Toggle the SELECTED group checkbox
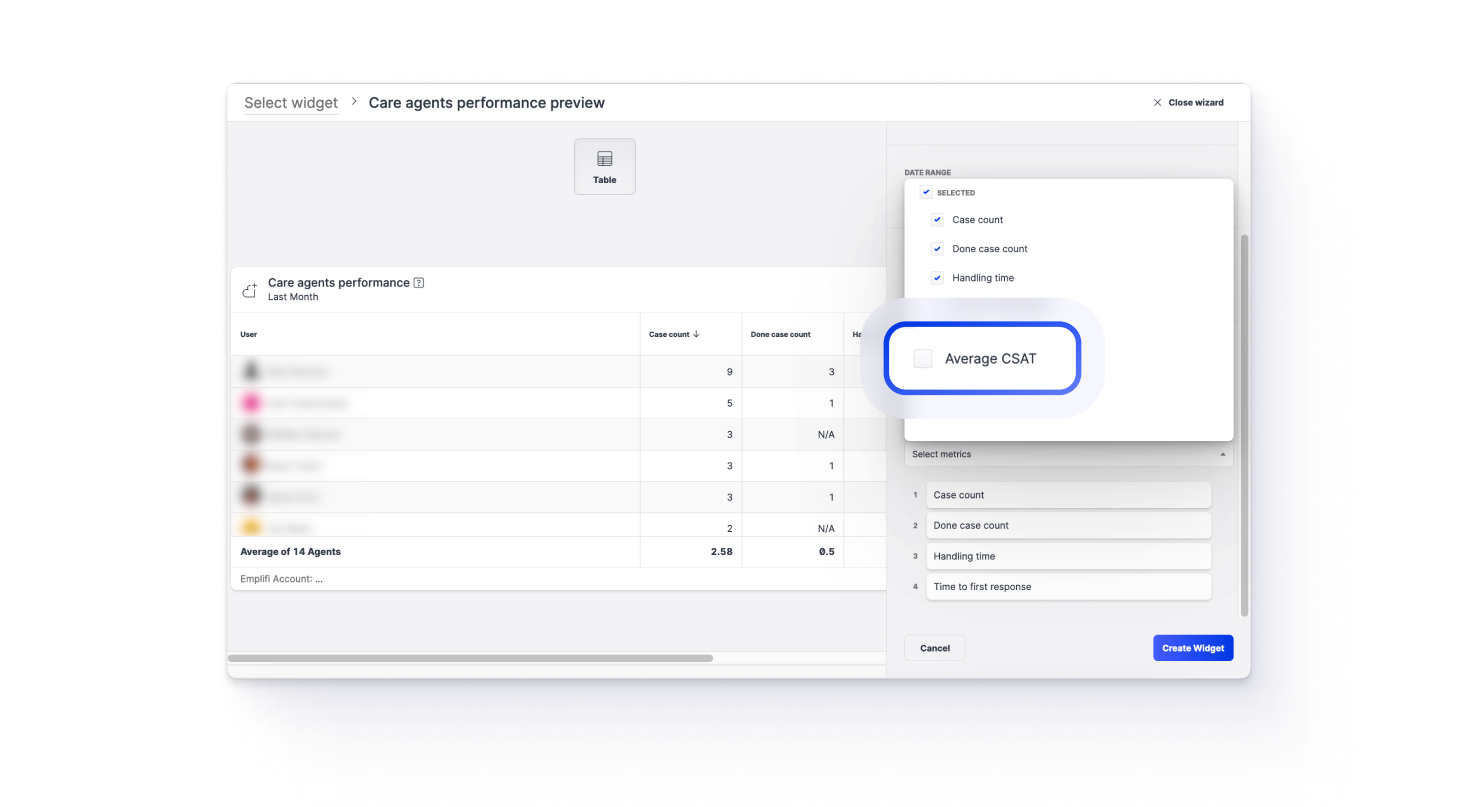Image resolution: width=1478 pixels, height=807 pixels. point(926,193)
